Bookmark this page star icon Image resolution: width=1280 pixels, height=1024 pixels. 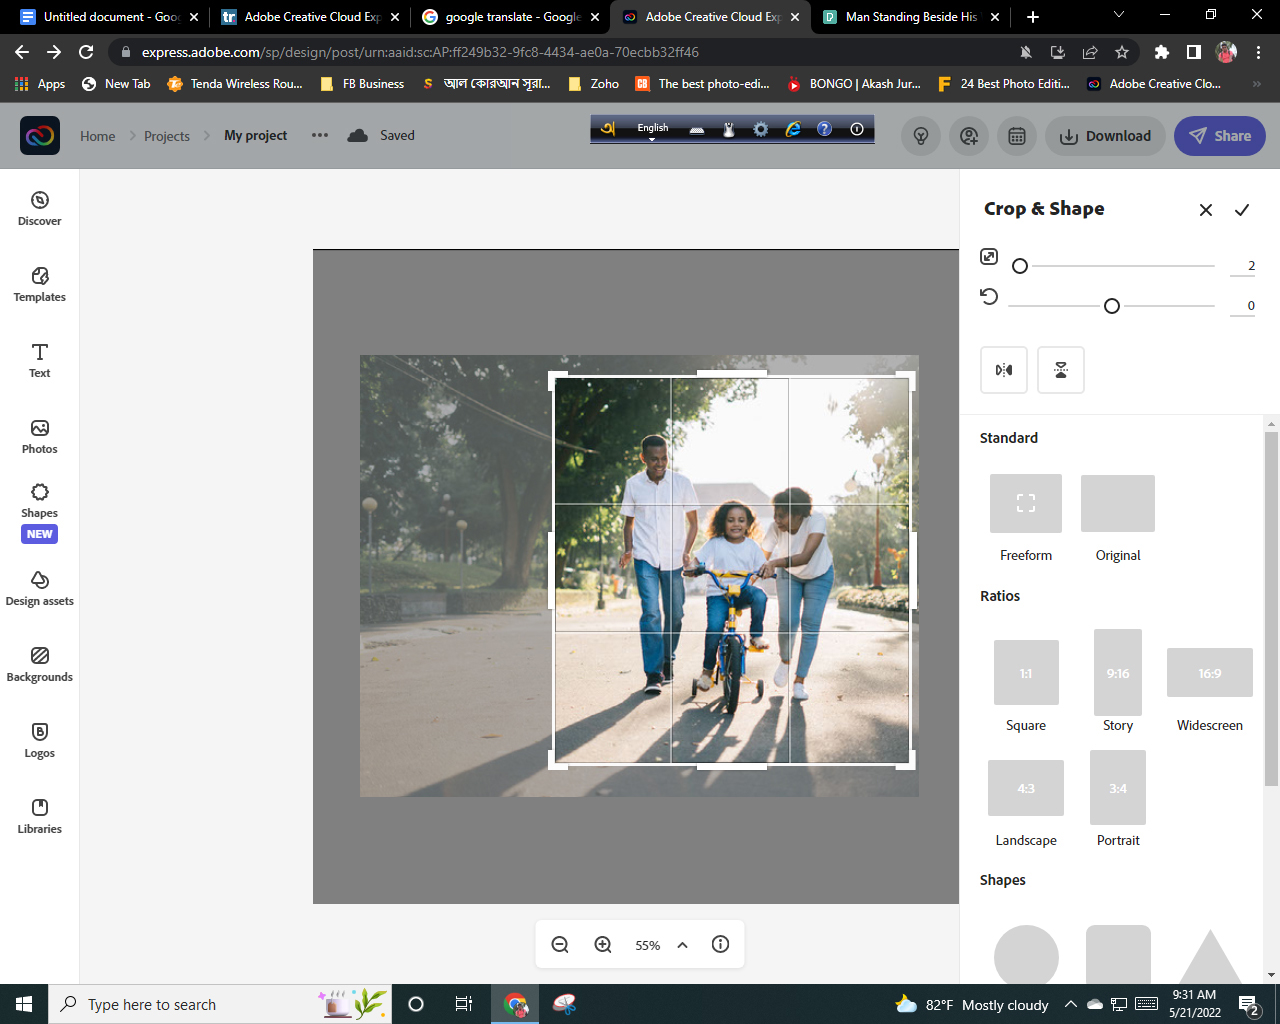1122,52
